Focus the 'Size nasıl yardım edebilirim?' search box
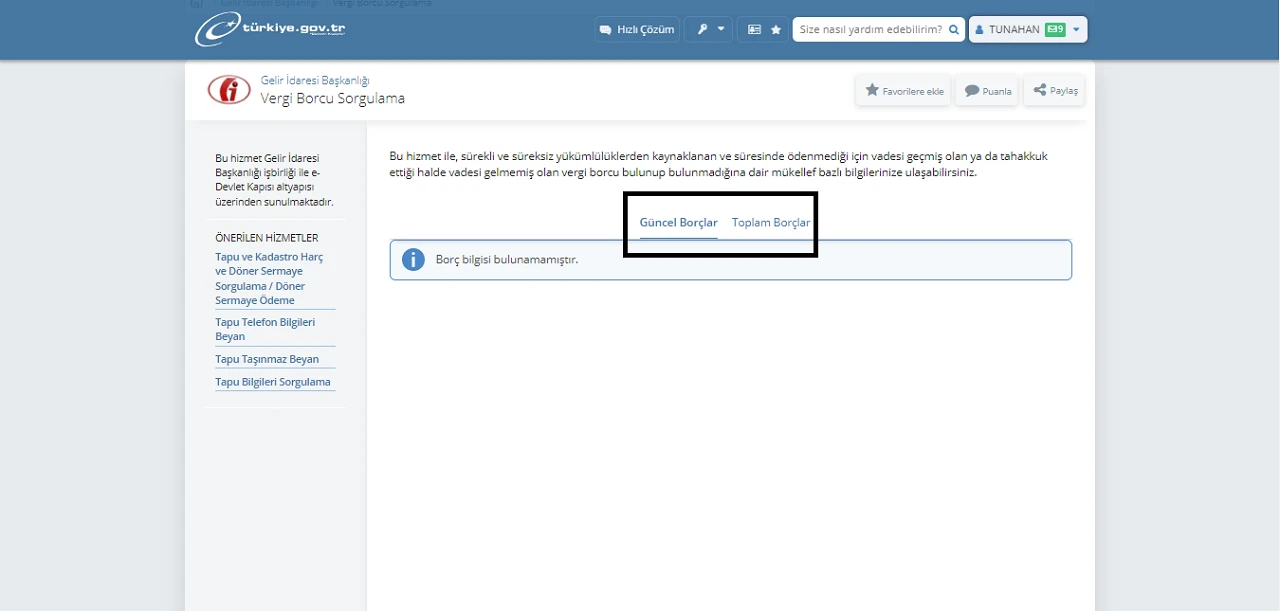 click(870, 30)
